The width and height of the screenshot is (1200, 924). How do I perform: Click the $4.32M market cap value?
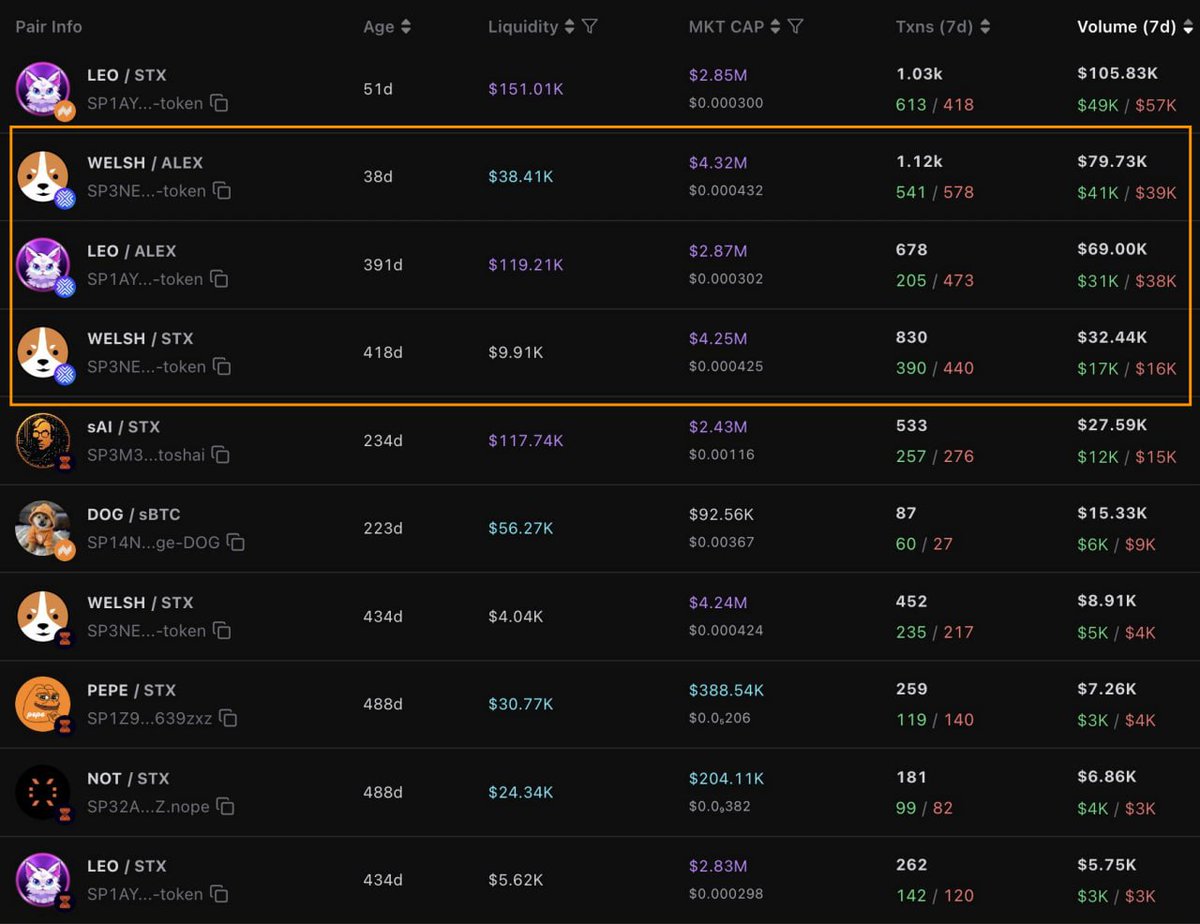[x=718, y=163]
